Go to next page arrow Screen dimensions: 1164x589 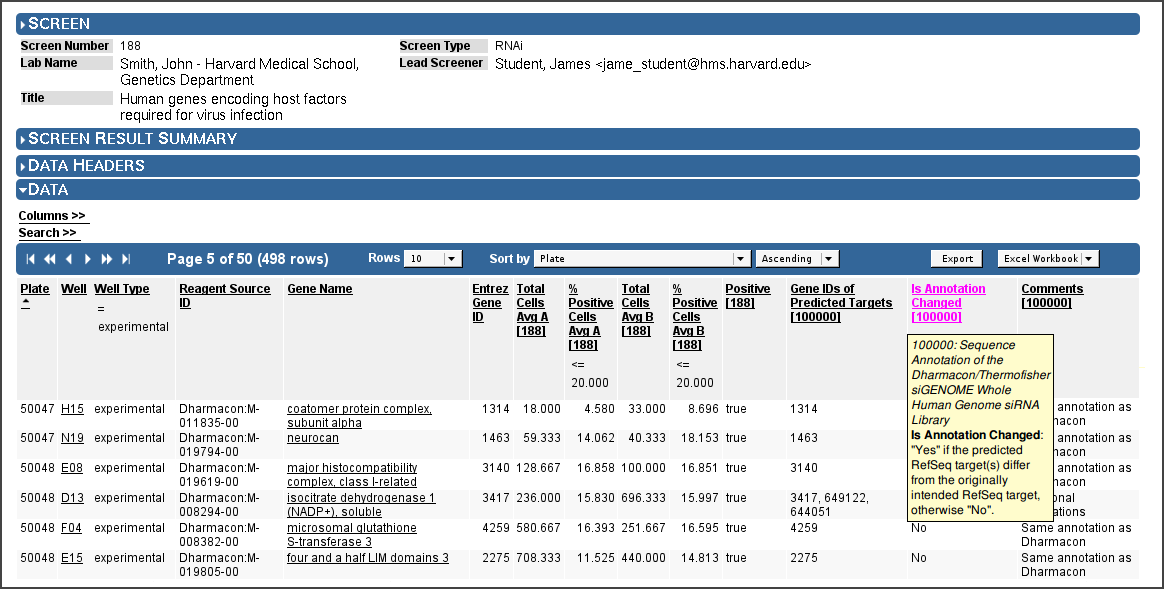[x=88, y=258]
